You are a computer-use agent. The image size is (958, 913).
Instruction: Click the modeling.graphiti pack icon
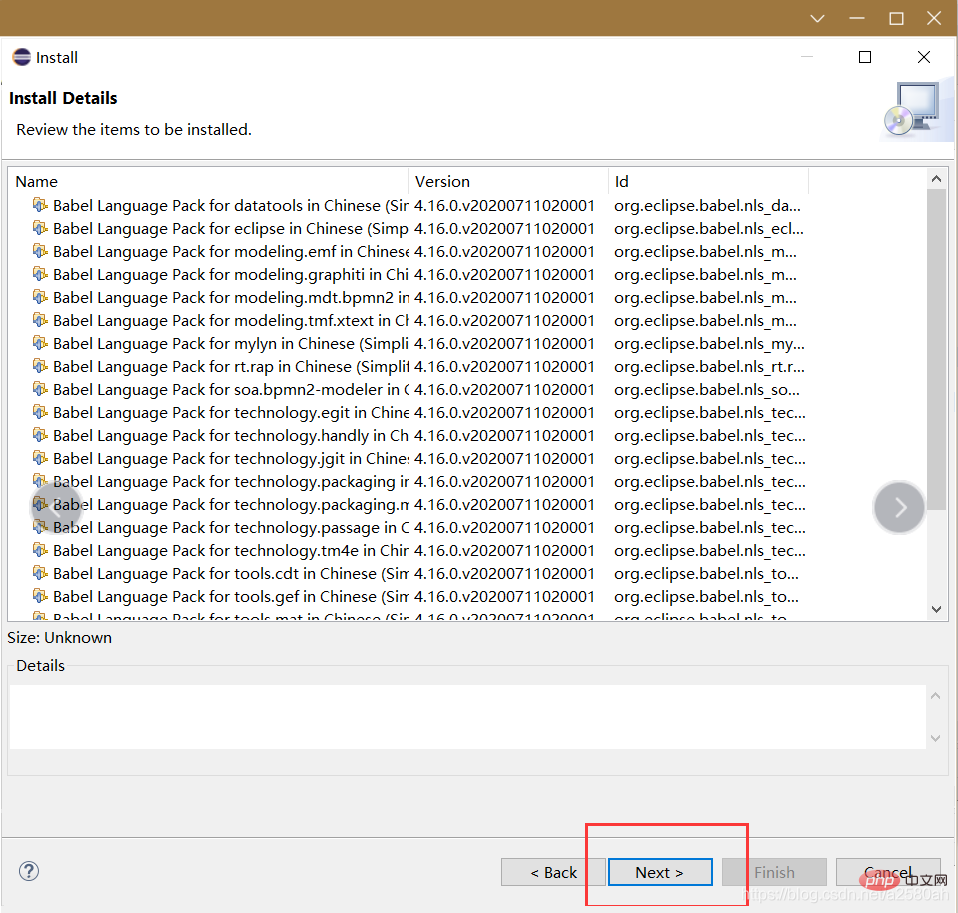point(40,274)
